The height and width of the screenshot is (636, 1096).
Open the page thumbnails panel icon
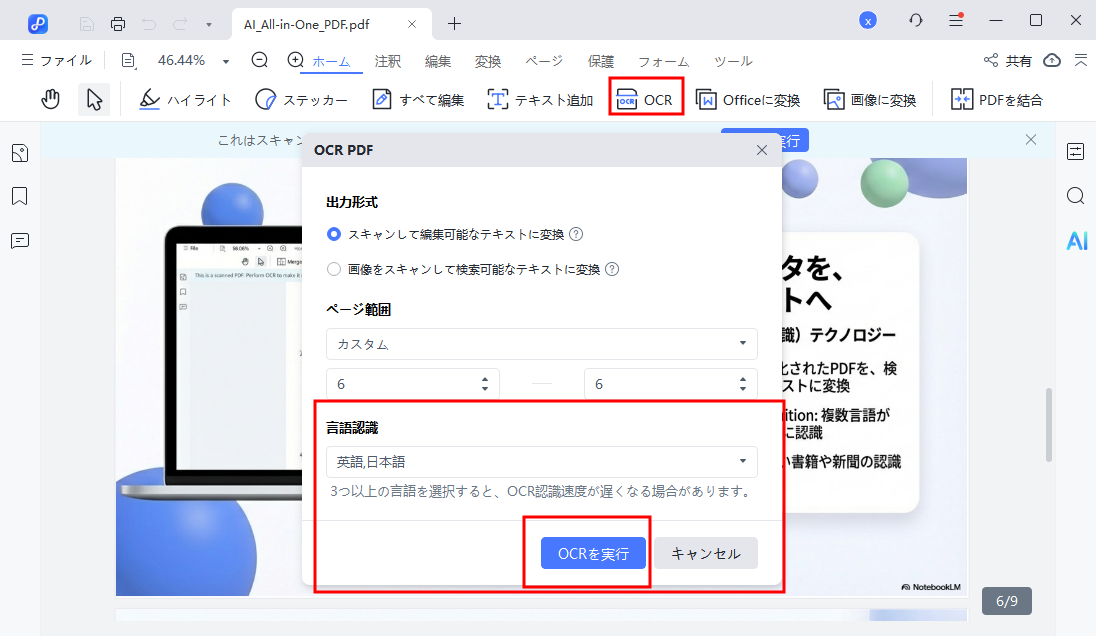click(19, 153)
